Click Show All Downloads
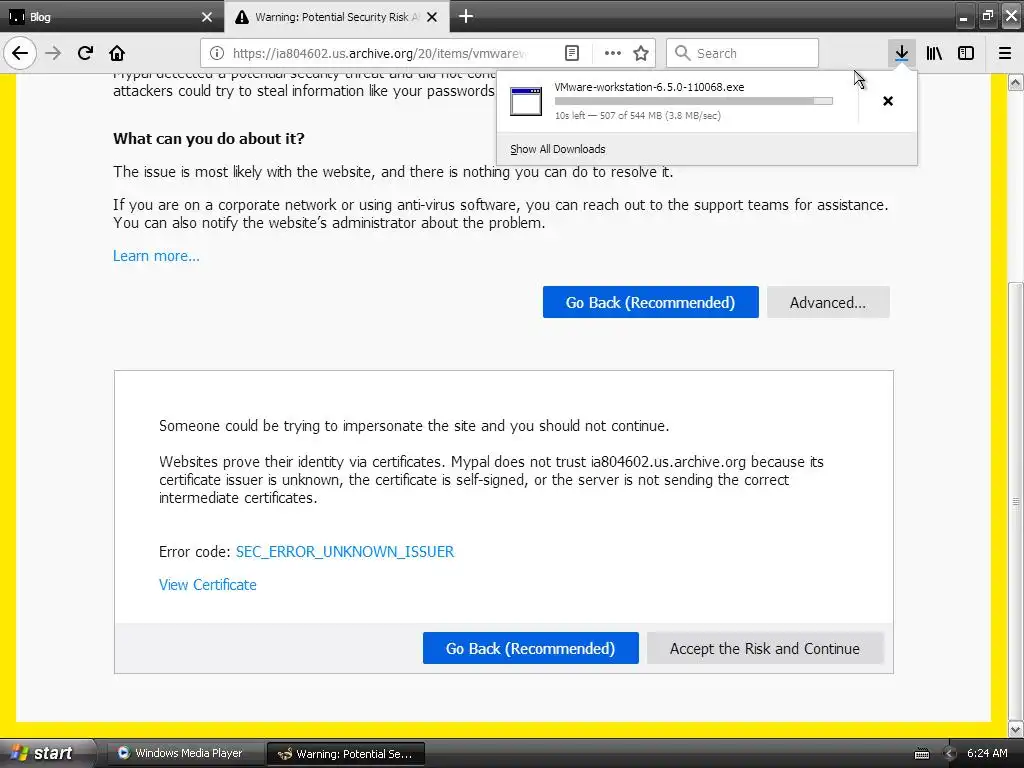 pos(558,149)
